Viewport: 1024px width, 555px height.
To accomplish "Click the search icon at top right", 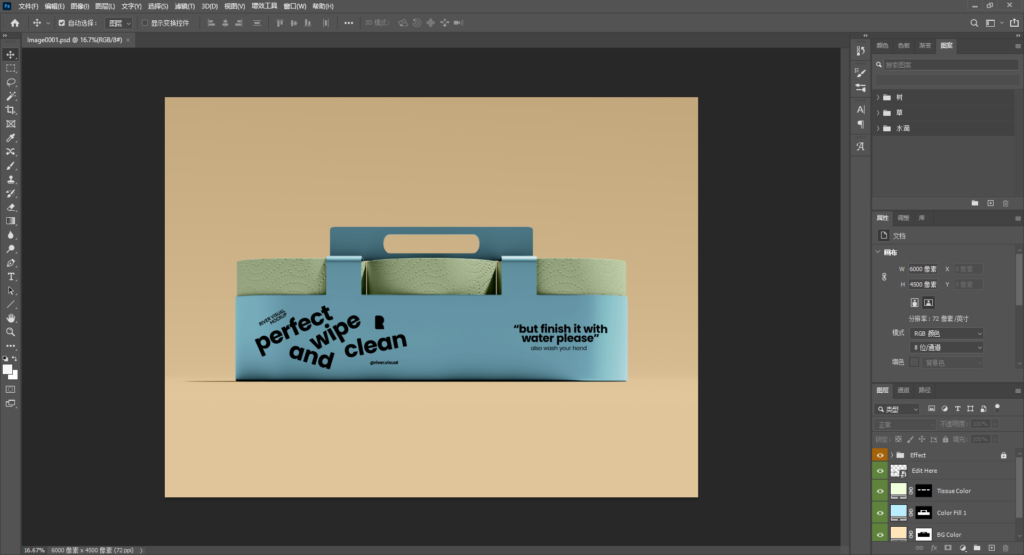I will 974,23.
